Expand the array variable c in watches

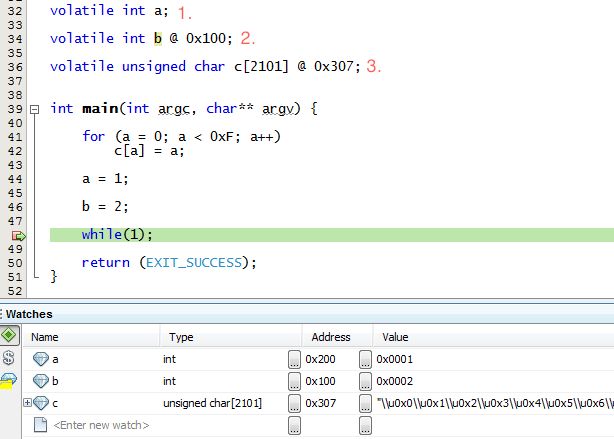27,403
